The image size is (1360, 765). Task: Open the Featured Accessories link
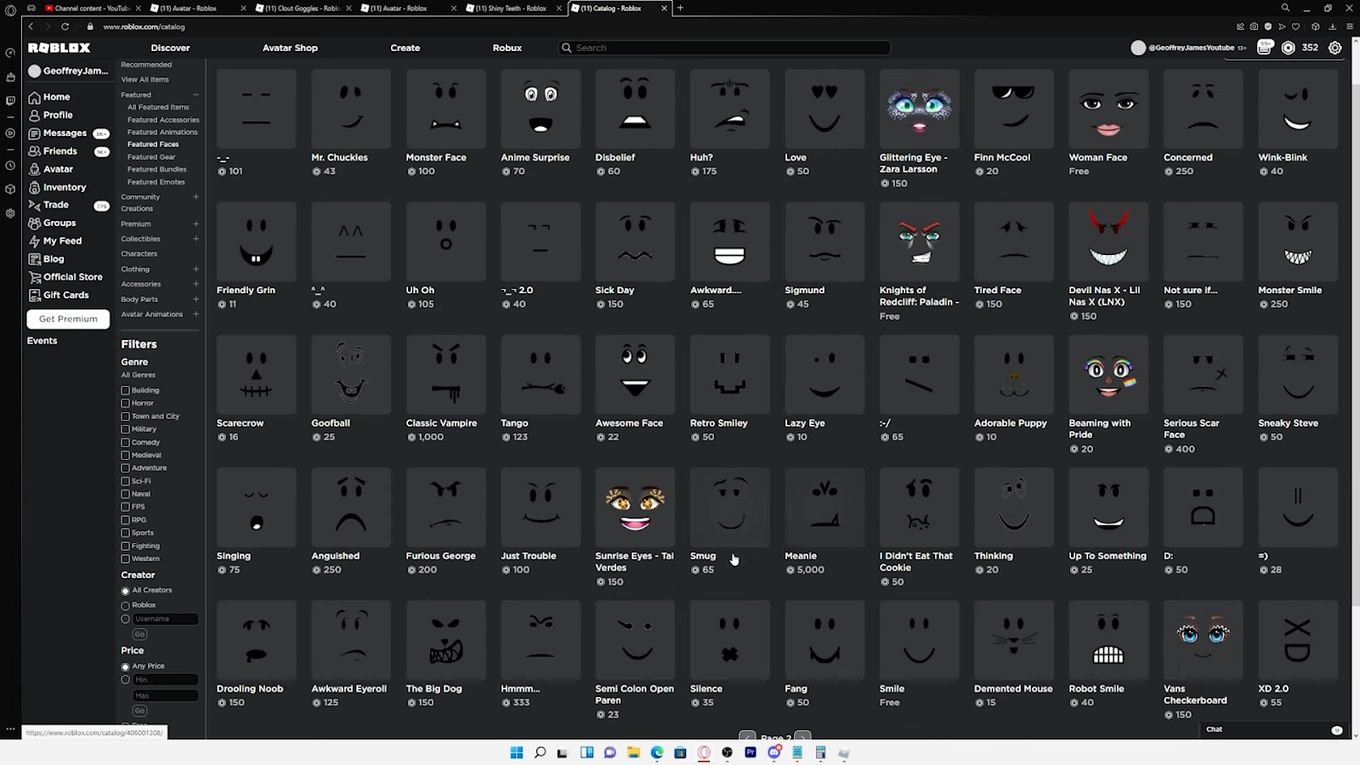point(163,120)
